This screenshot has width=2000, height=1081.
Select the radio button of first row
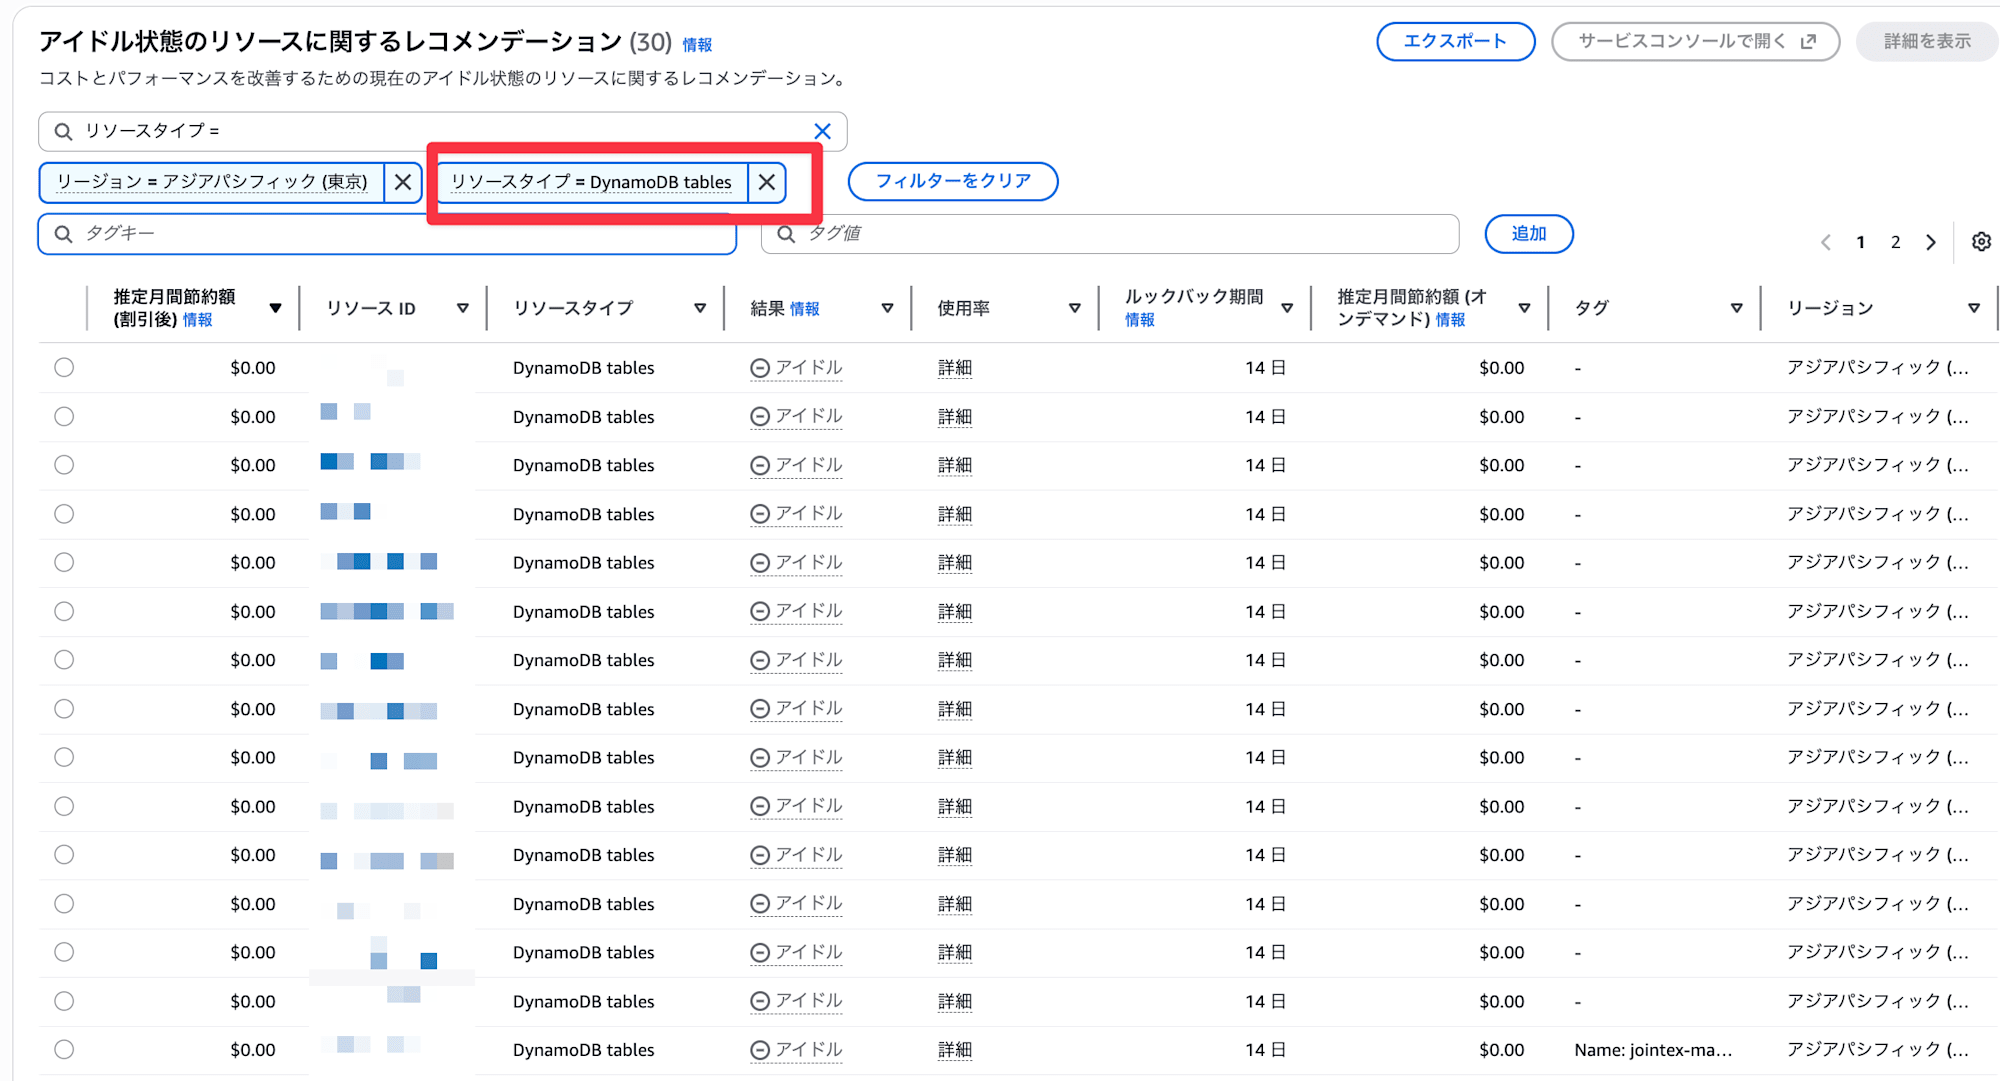[64, 367]
